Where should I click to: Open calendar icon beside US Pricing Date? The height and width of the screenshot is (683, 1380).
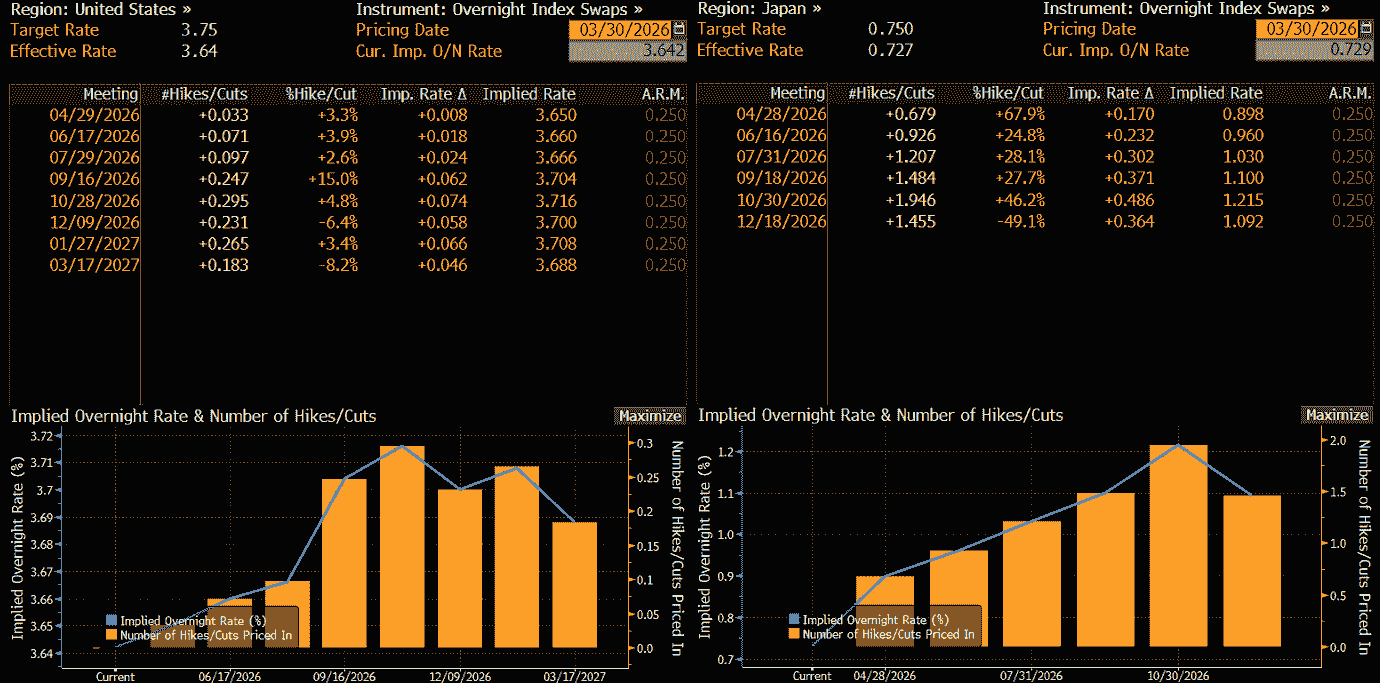pyautogui.click(x=681, y=29)
